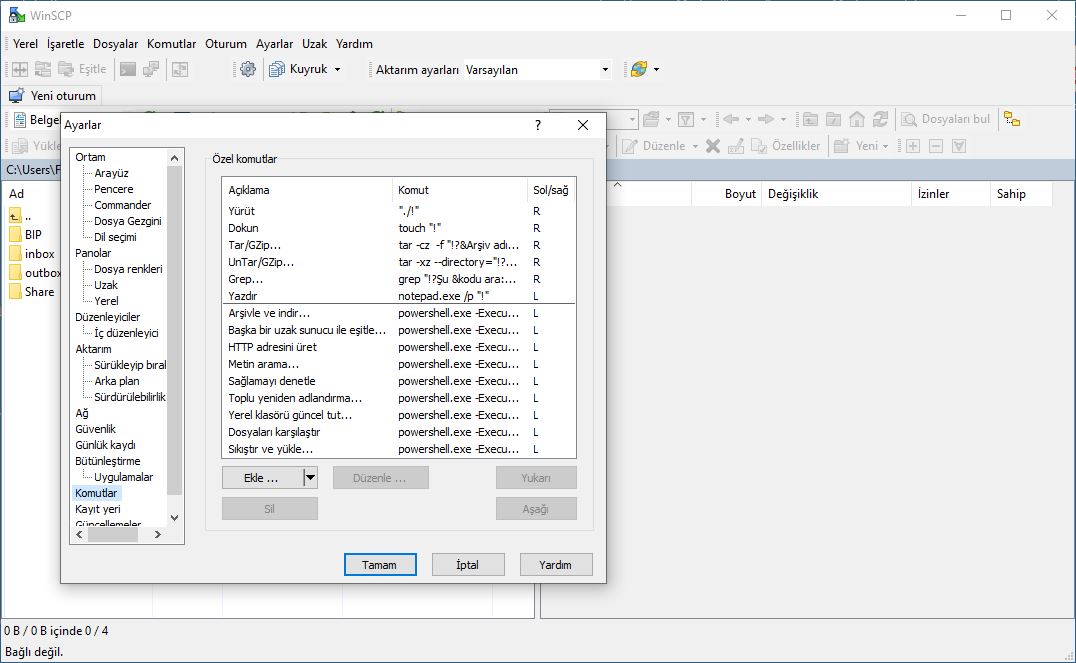Click the Eşitle synchronize toolbar icon
This screenshot has height=663, width=1076.
[x=66, y=69]
